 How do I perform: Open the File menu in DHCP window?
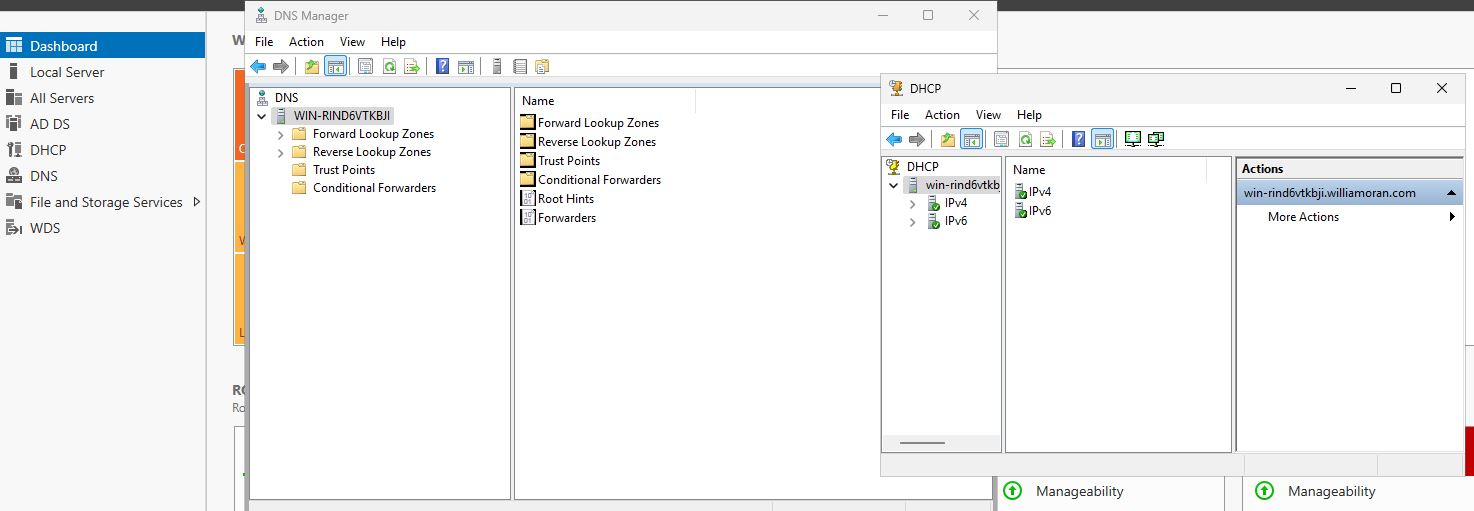pos(900,115)
